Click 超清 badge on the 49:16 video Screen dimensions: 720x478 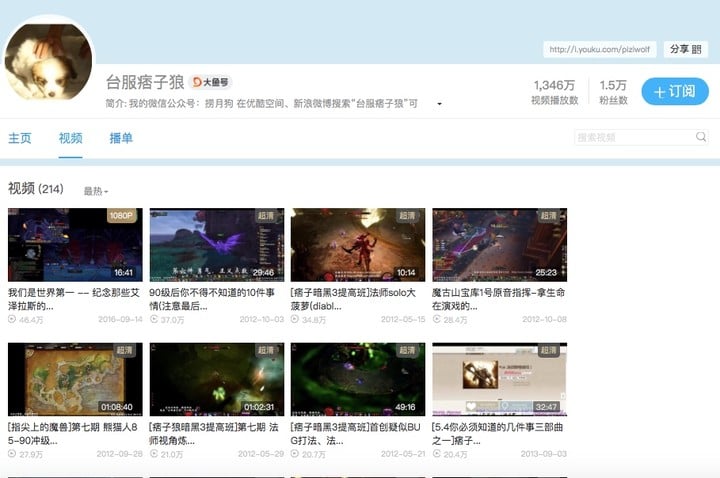pyautogui.click(x=407, y=350)
